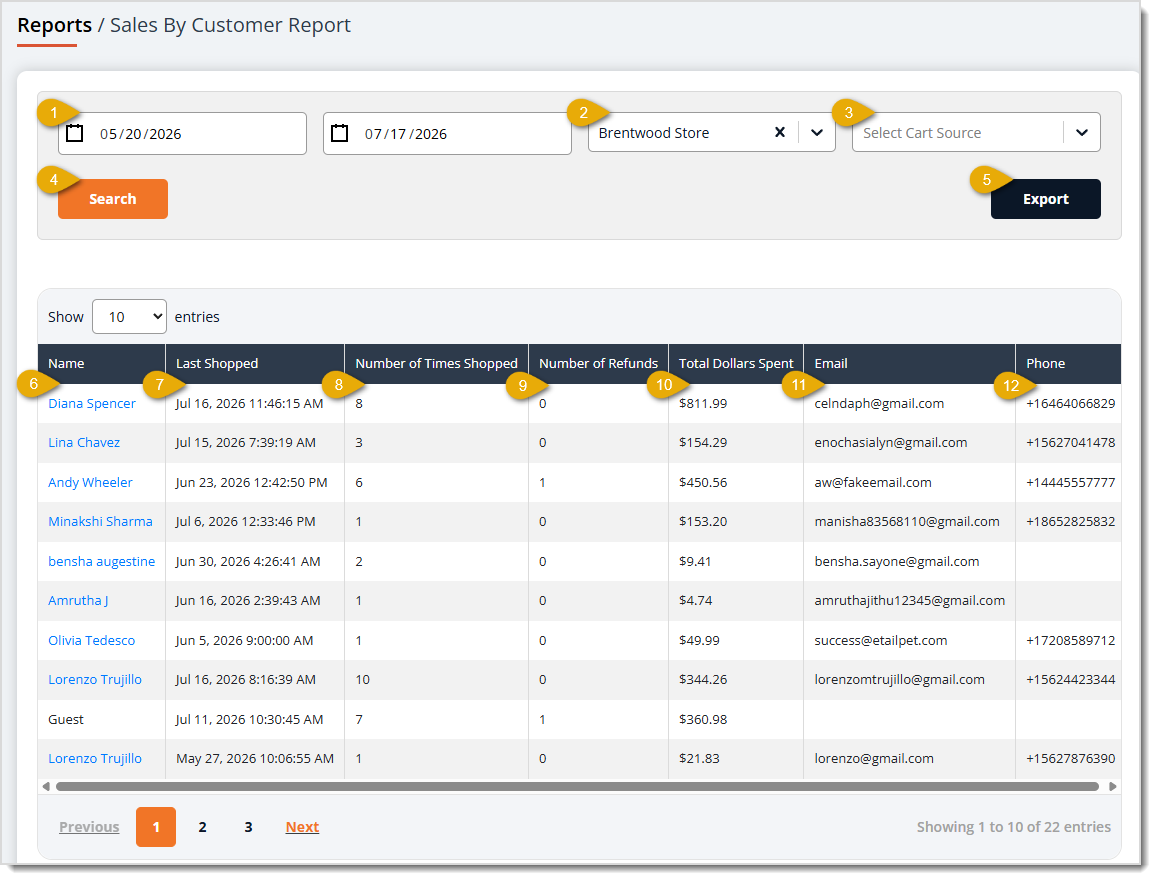Expand the Brentwood Store dropdown arrow
Image resolution: width=1156 pixels, height=880 pixels.
[x=817, y=133]
